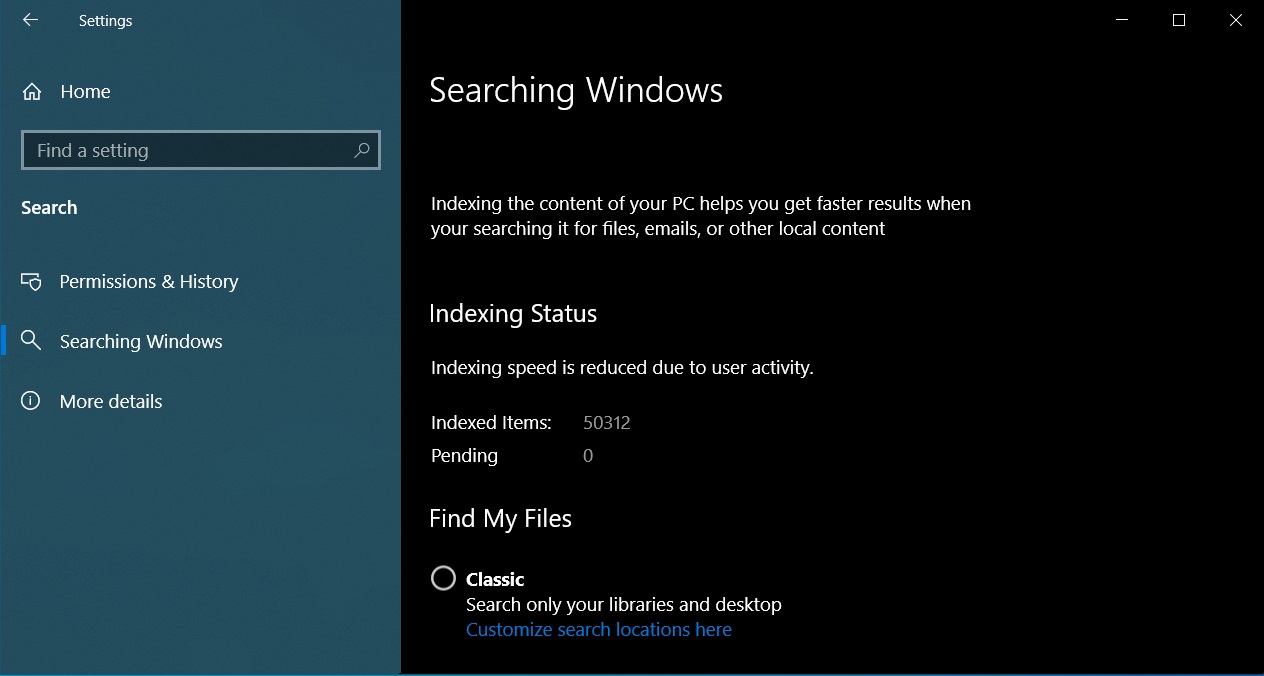Click the Search category label in sidebar

coord(49,207)
